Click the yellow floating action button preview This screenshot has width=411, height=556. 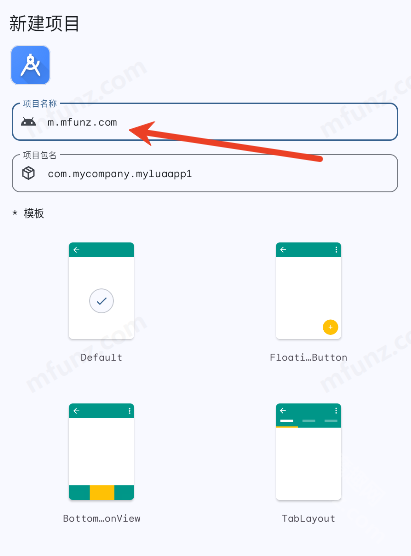(330, 327)
